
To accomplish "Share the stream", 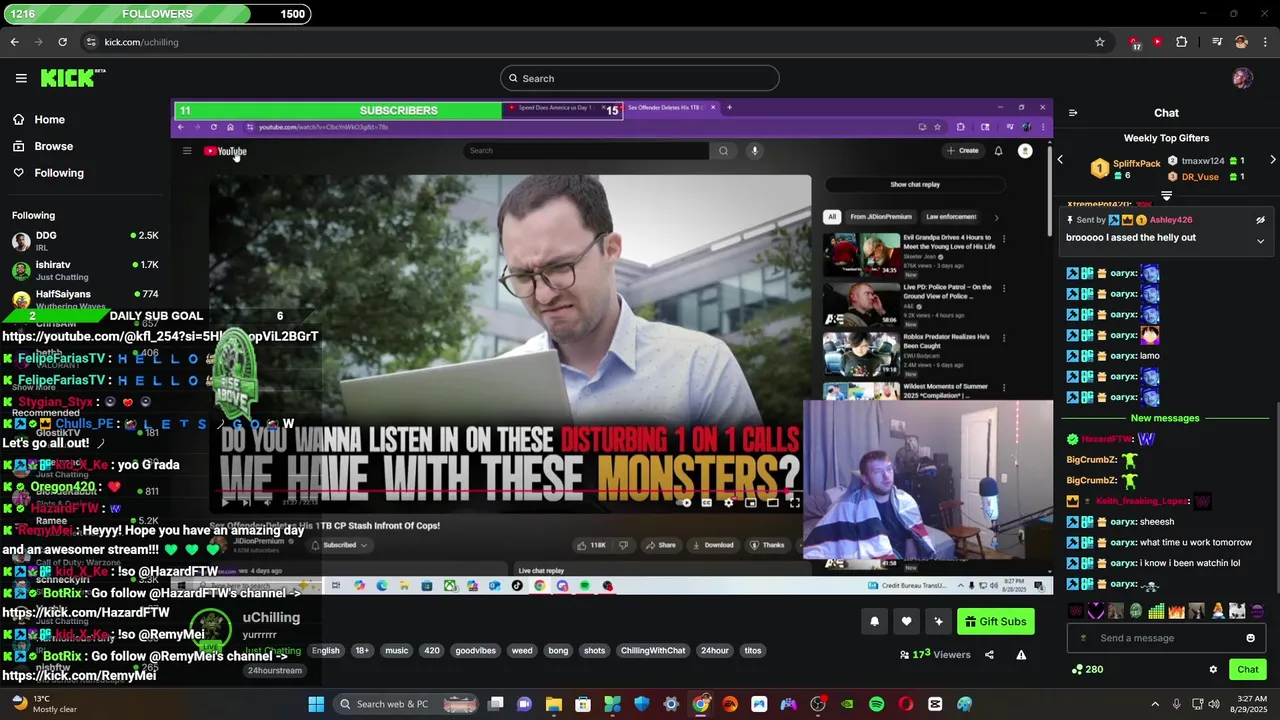I will [989, 655].
